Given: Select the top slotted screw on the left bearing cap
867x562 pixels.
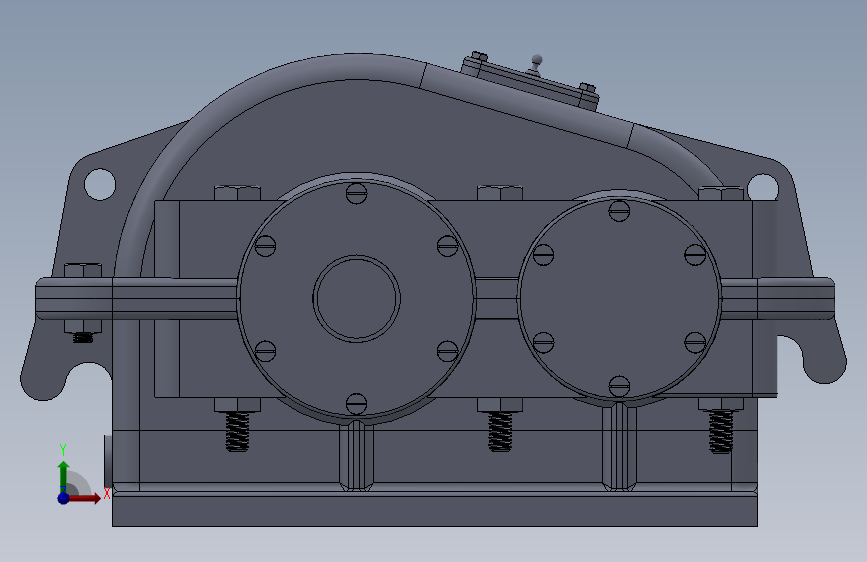Looking at the screenshot, I should pyautogui.click(x=357, y=193).
